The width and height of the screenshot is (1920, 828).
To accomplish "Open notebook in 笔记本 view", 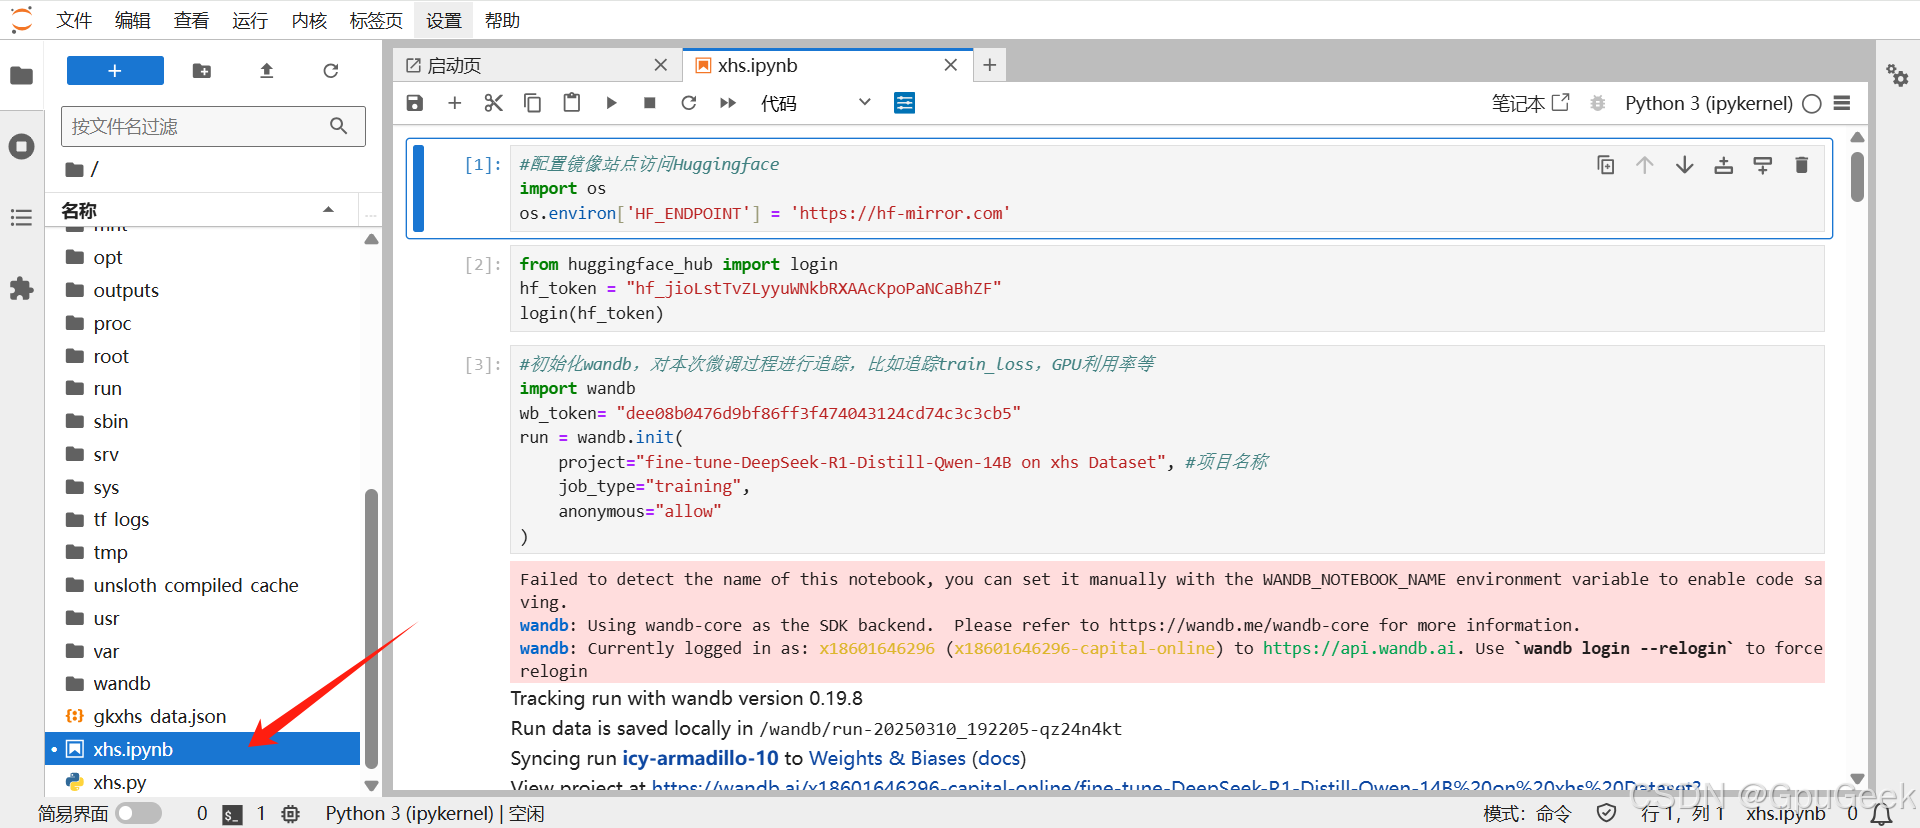I will click(1530, 103).
